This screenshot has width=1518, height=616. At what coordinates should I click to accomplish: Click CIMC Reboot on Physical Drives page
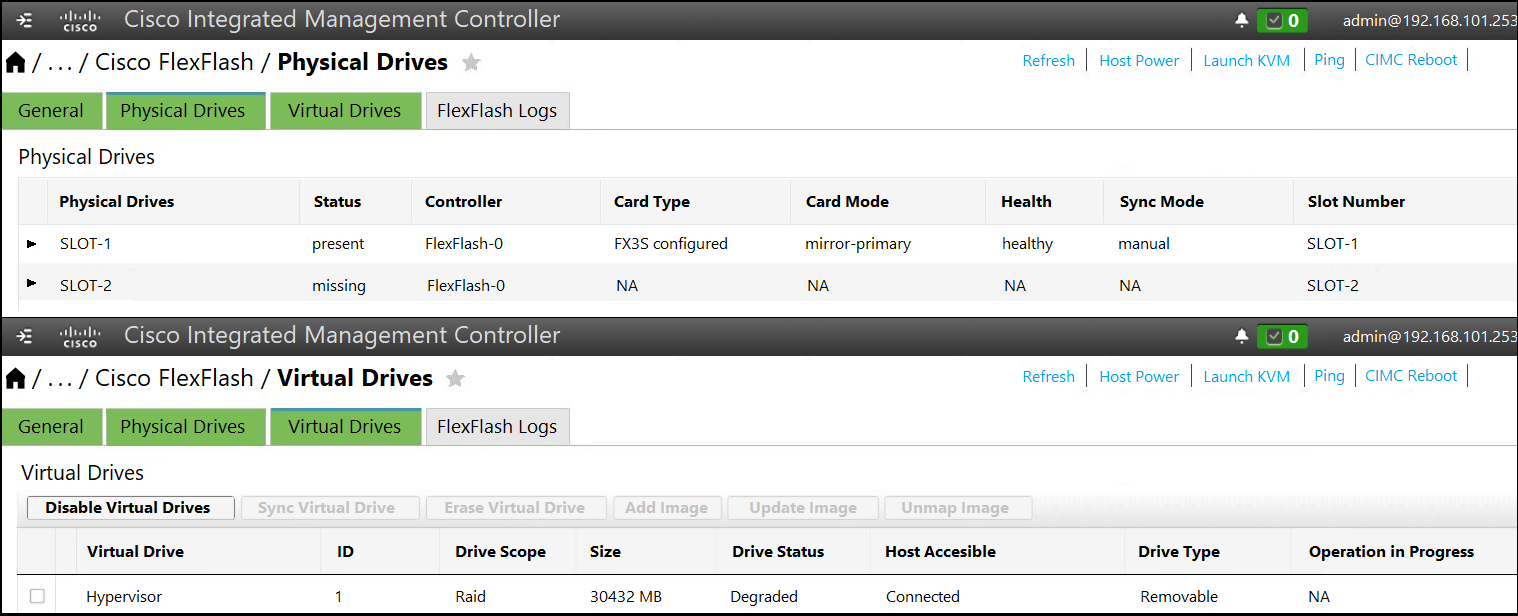tap(1411, 60)
